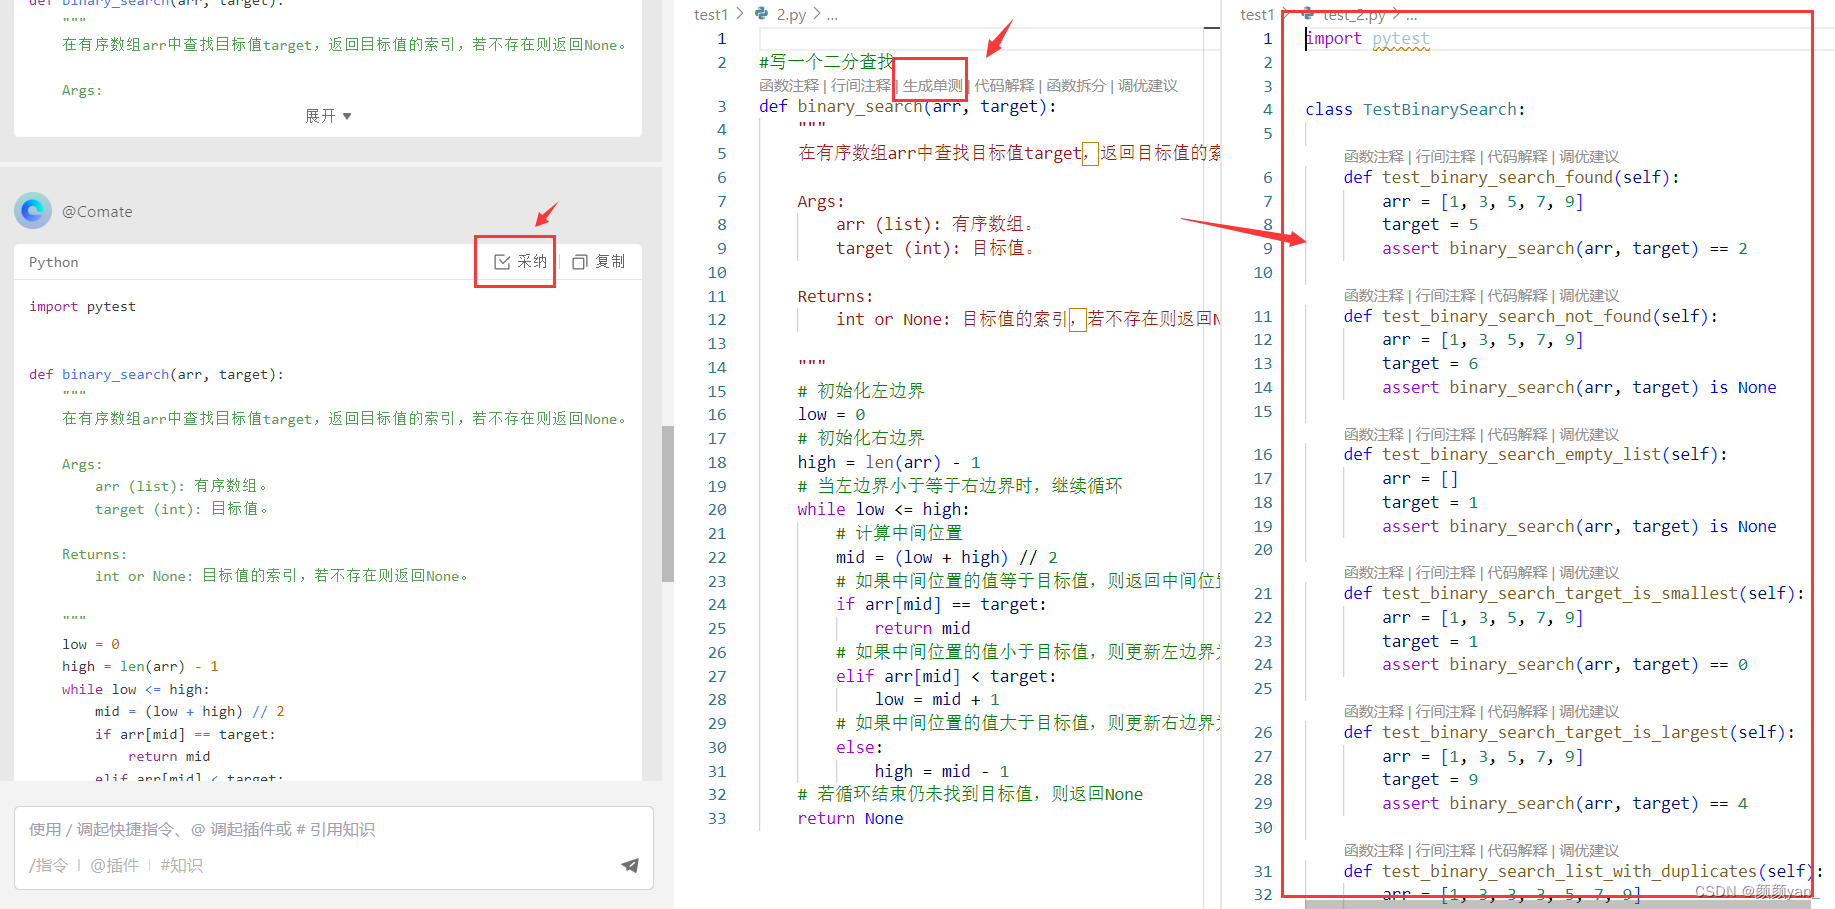Click the /指令 shortcut in chat box
Image resolution: width=1835 pixels, height=909 pixels.
[48, 865]
